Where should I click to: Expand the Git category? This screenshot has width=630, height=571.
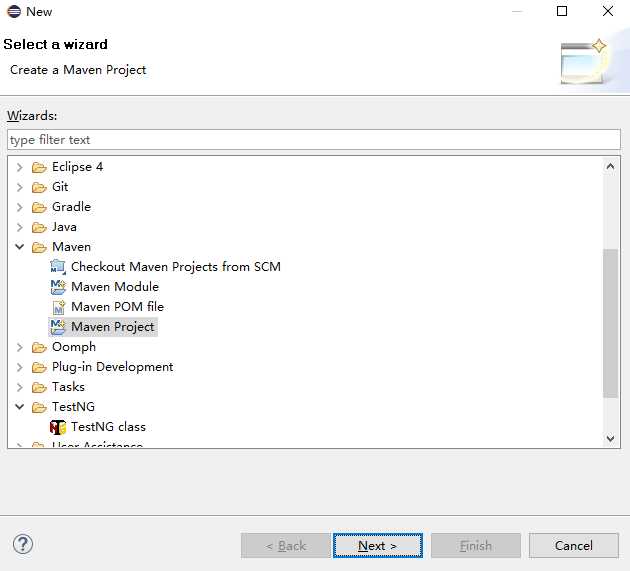[19, 187]
